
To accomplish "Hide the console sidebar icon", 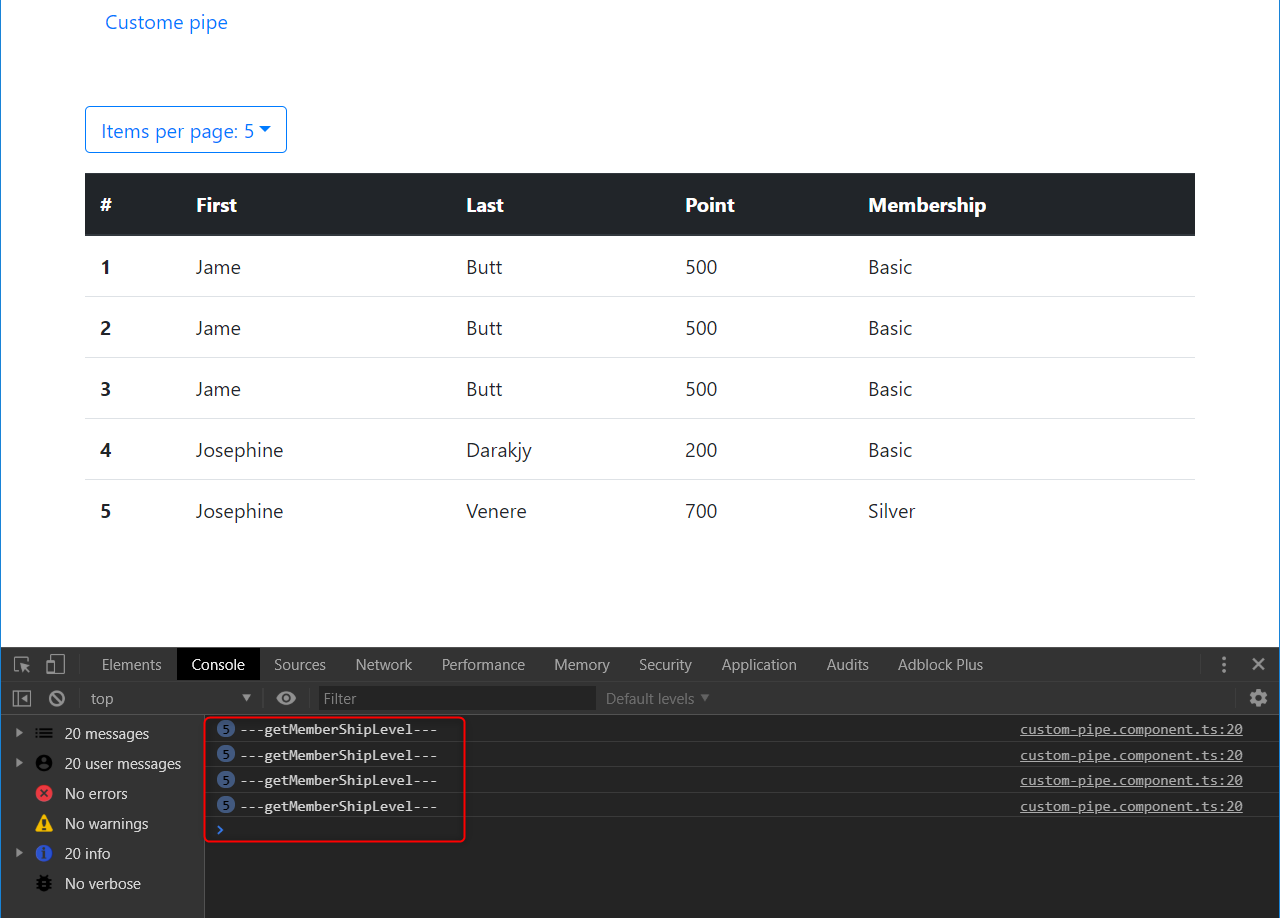I will (x=22, y=698).
